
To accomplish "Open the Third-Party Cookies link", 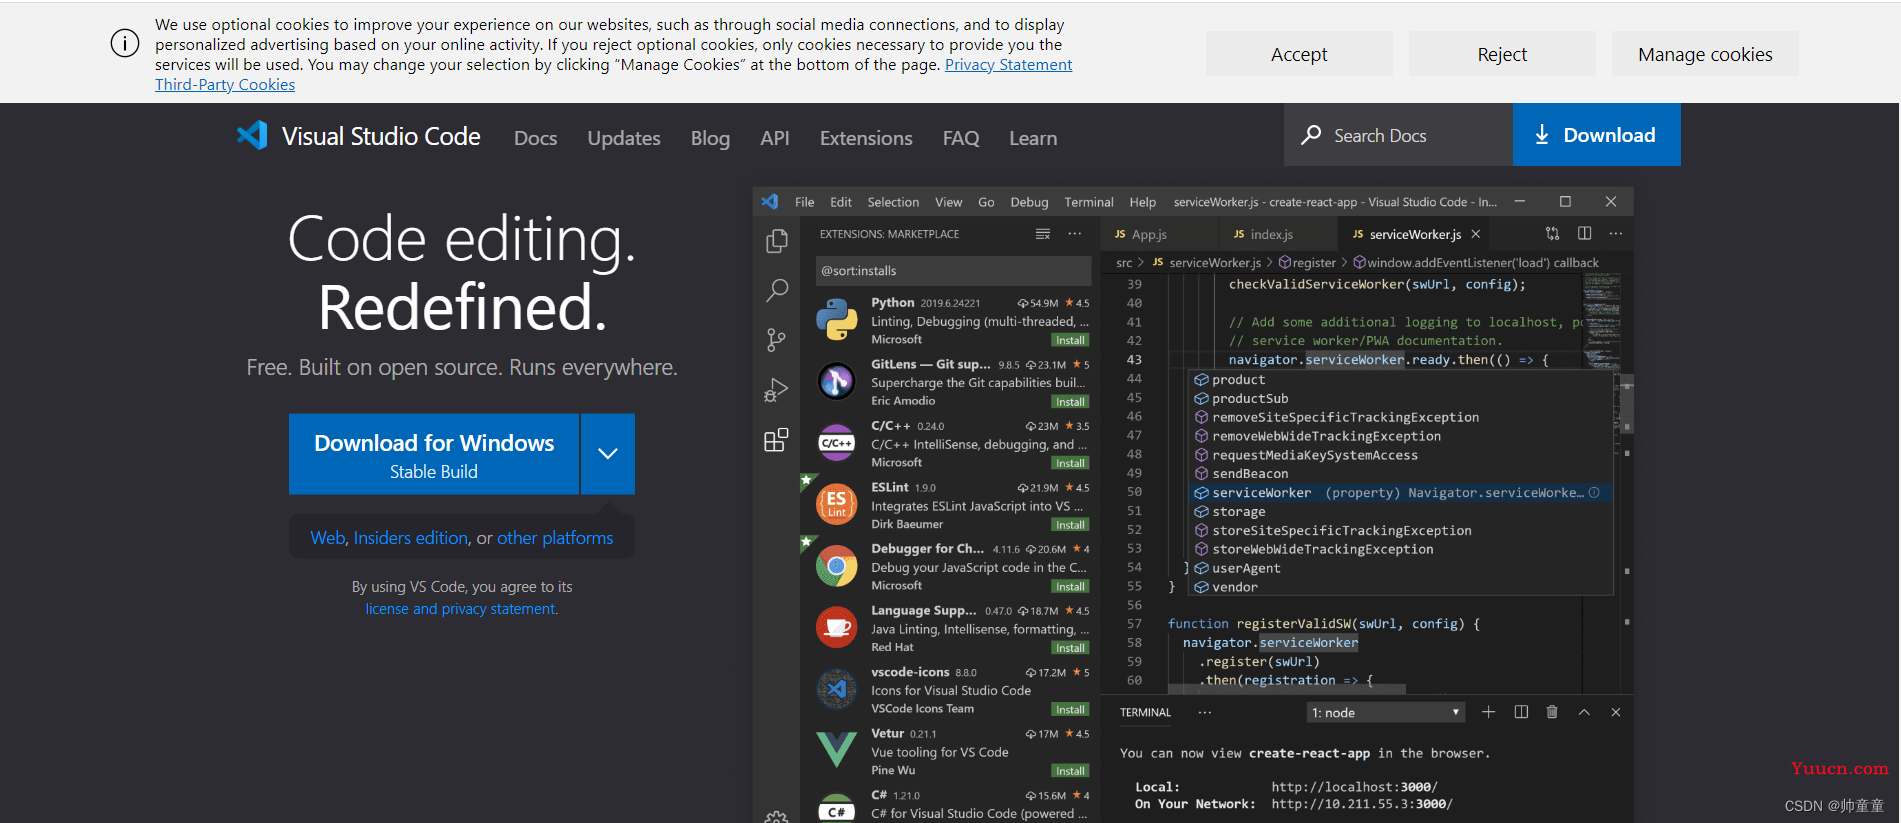I will 225,84.
